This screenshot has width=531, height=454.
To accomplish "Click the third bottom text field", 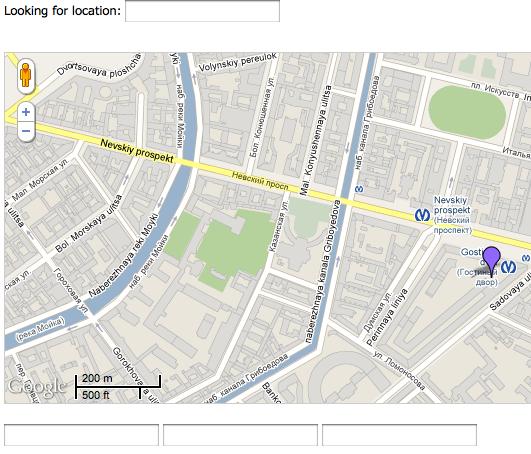I will 400,435.
